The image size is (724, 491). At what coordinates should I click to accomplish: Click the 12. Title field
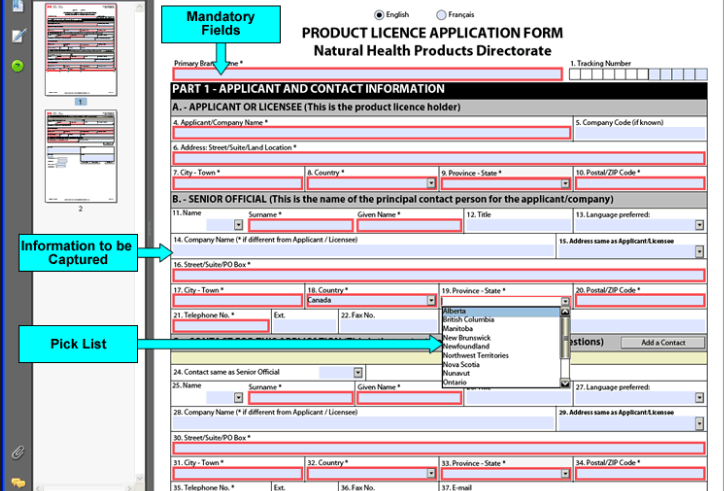click(518, 225)
